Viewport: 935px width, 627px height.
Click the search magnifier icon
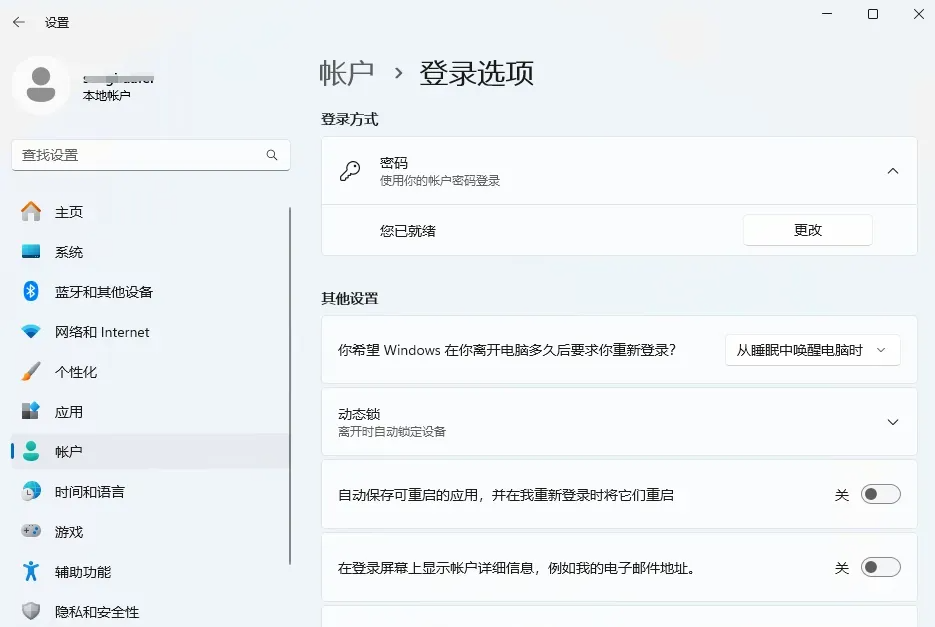pos(272,155)
